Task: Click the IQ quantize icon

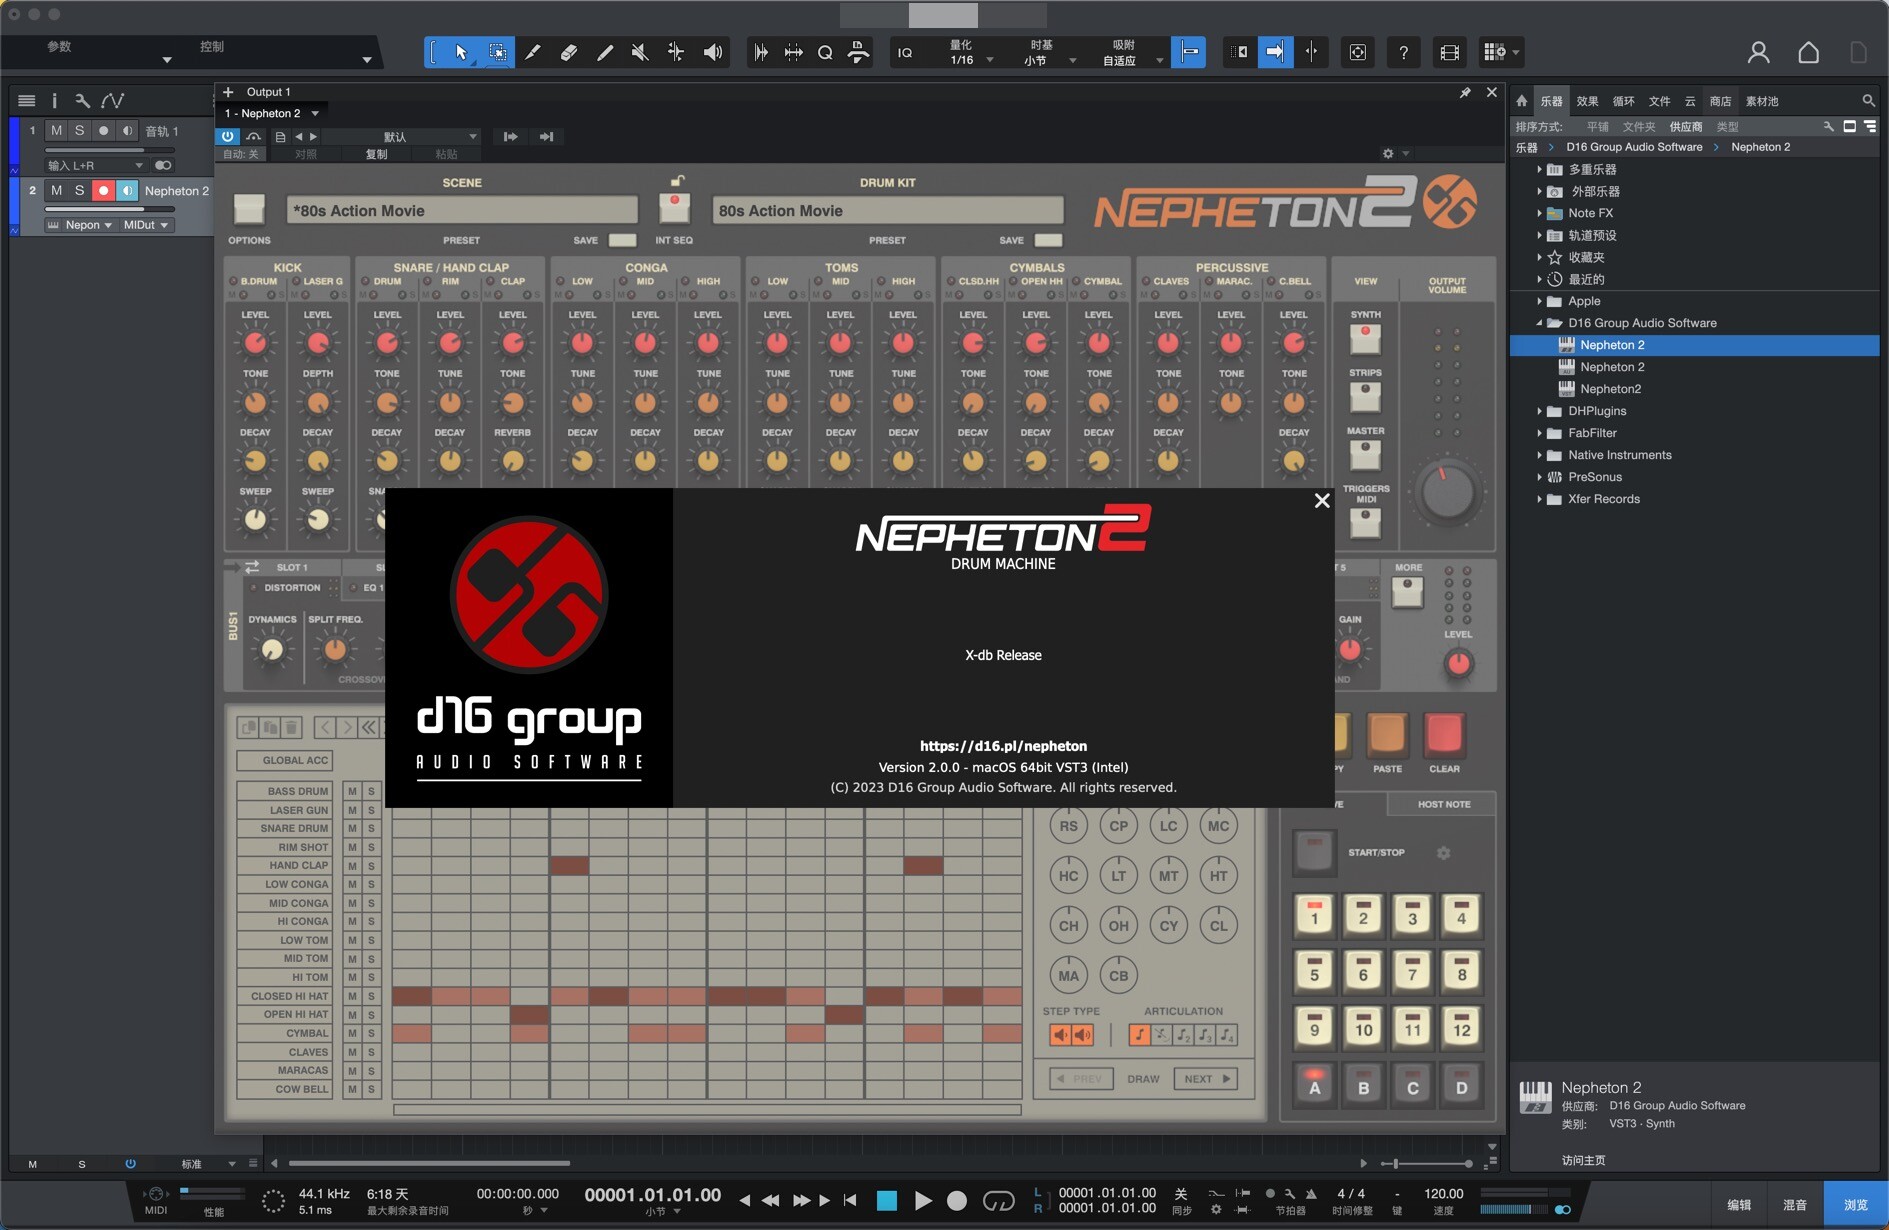Action: pyautogui.click(x=905, y=52)
